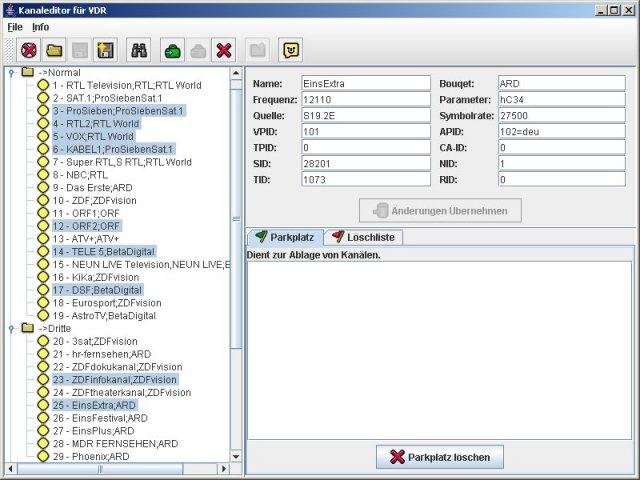Click the Quelle field showing S19.2E
Screen dimensions: 640x480
366,116
